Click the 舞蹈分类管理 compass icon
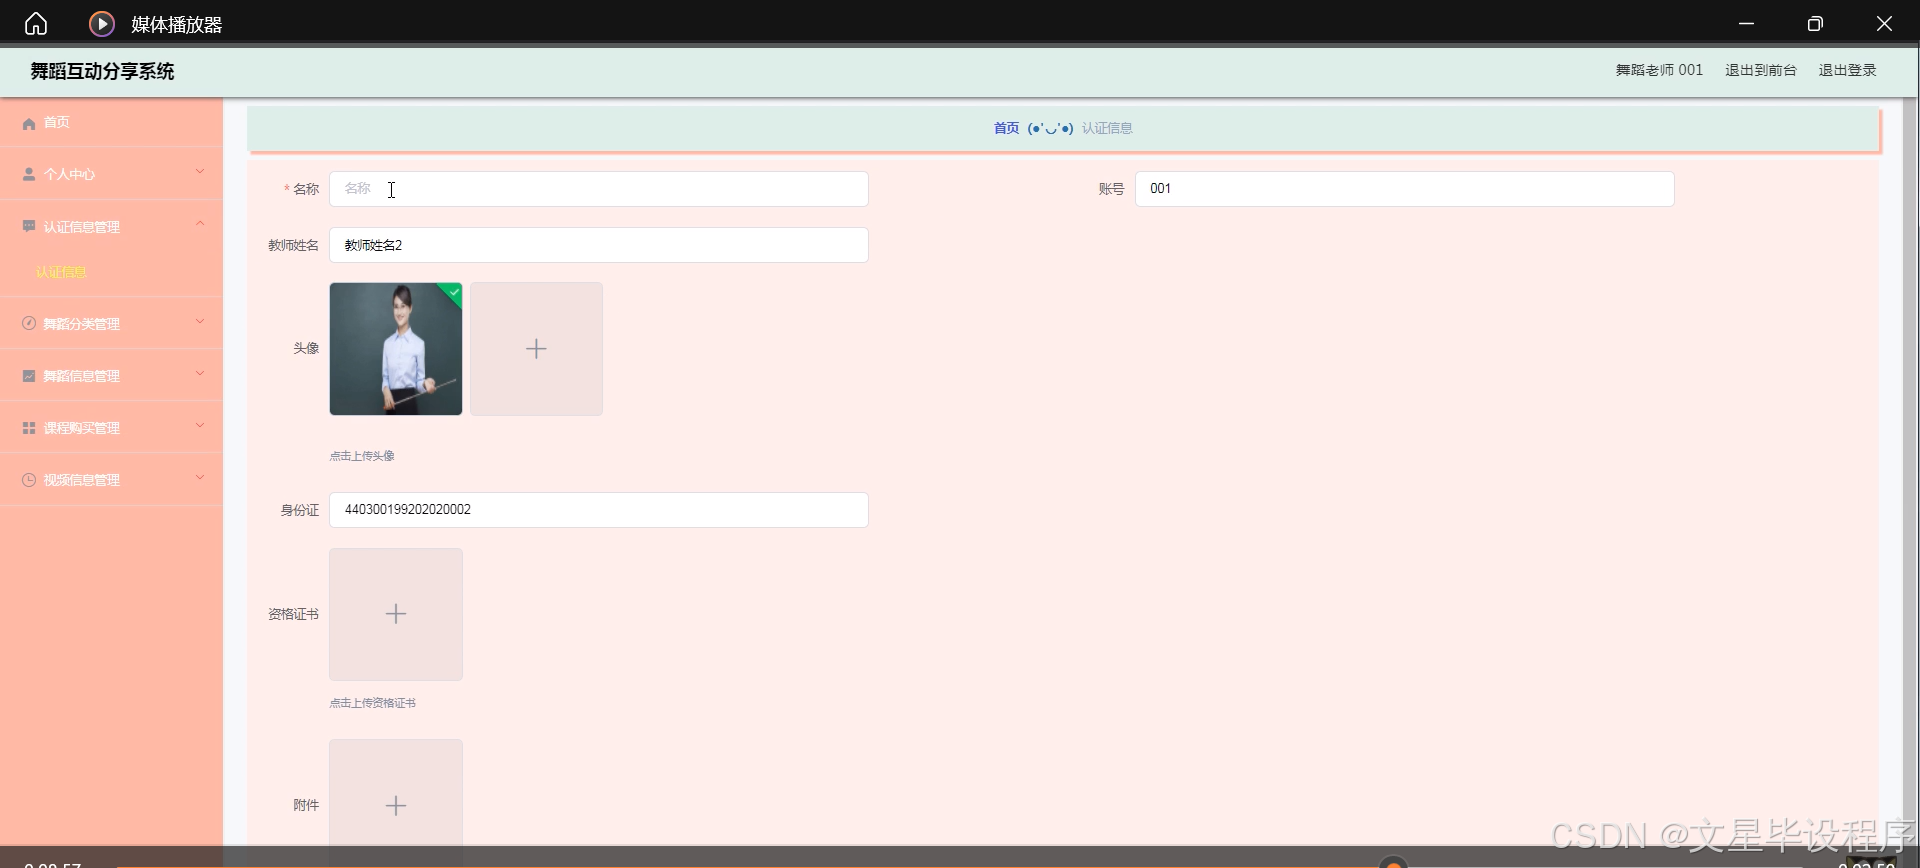This screenshot has height=868, width=1920. [29, 323]
